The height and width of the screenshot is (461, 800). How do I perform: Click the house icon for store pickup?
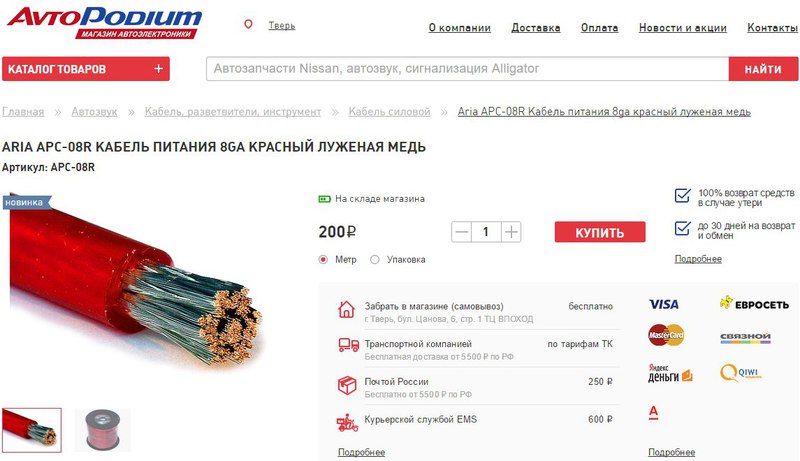[x=346, y=309]
